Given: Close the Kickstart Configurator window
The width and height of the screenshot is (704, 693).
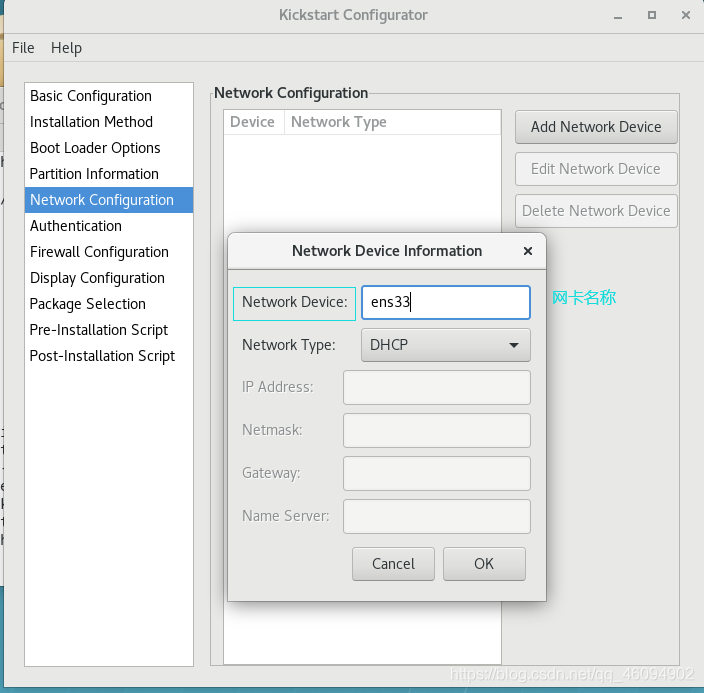Looking at the screenshot, I should tap(686, 15).
